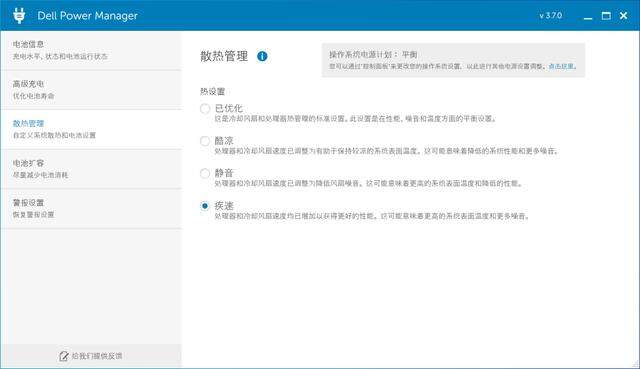Screen dimensions: 640x369
Task: Open the 电池信息 sidebar tab
Action: pyautogui.click(x=91, y=50)
